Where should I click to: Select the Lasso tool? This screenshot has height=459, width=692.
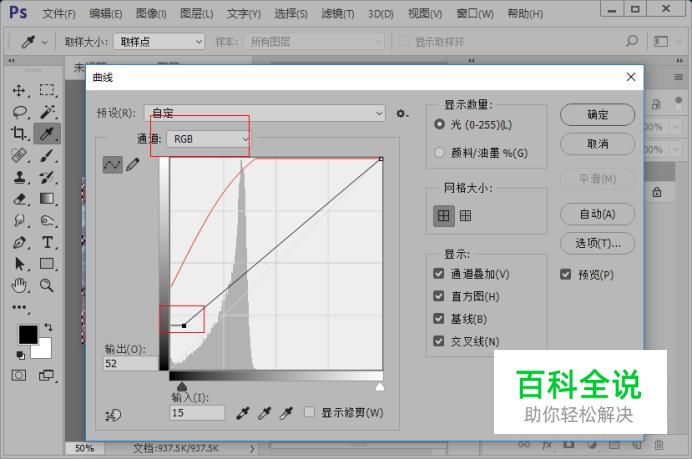click(19, 112)
